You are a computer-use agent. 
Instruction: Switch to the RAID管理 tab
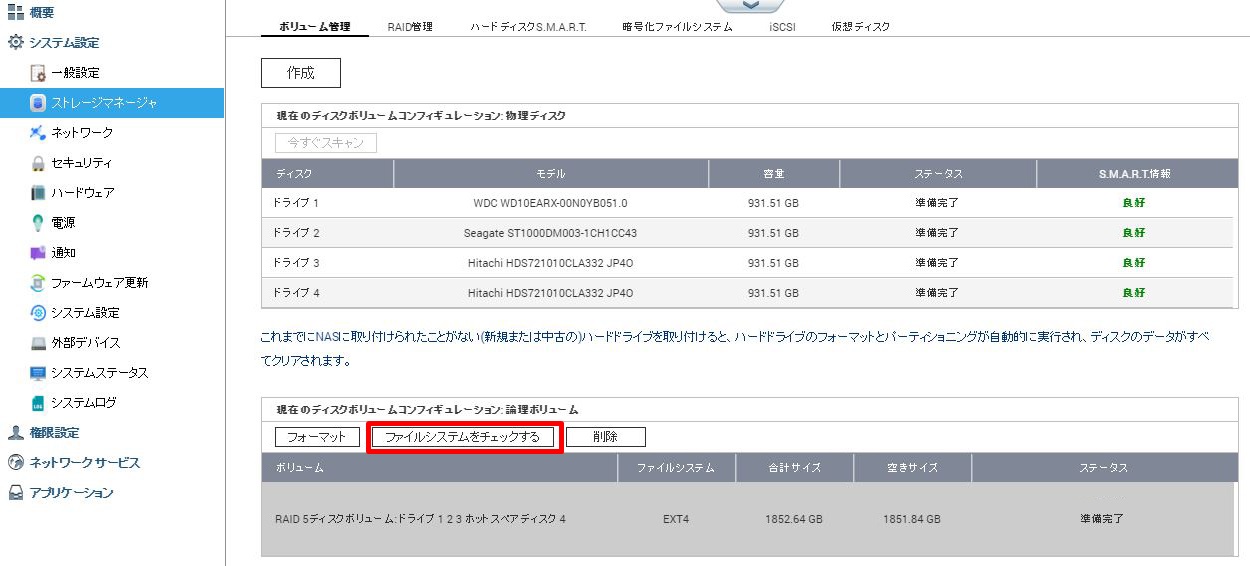(x=410, y=27)
